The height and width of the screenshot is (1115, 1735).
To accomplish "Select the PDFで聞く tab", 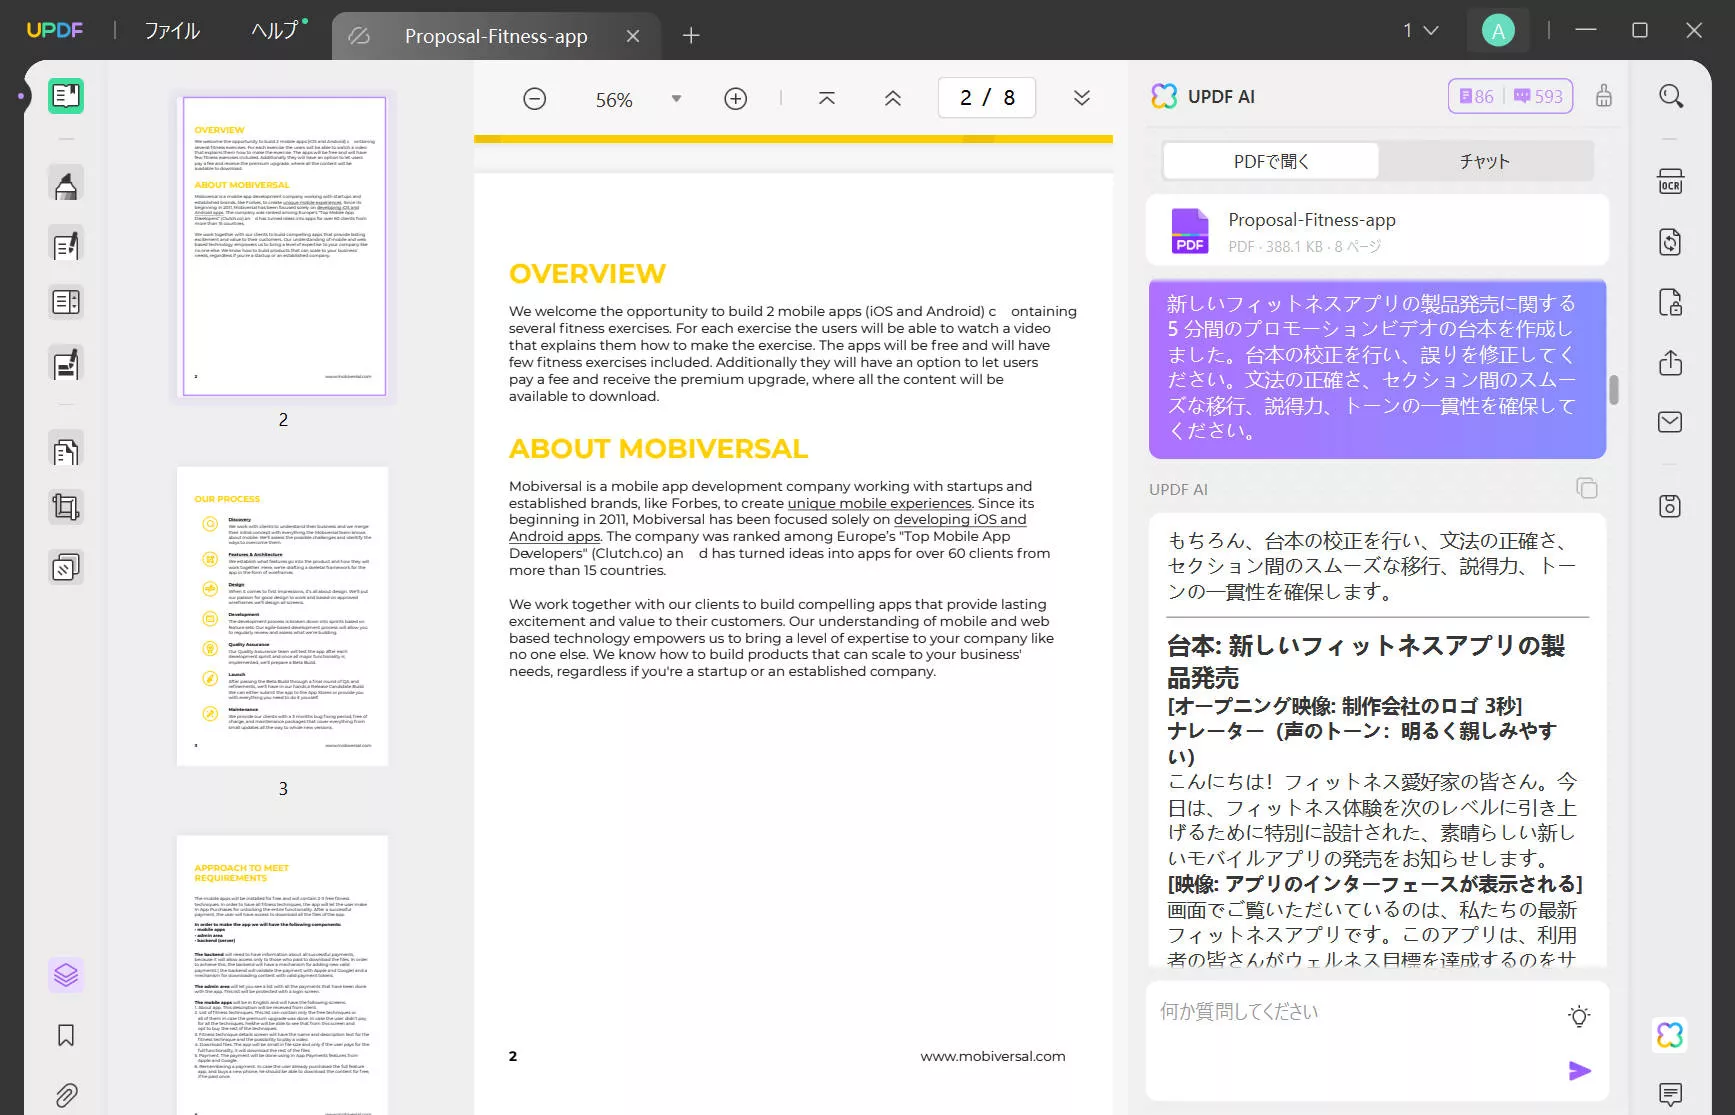I will click(x=1271, y=161).
